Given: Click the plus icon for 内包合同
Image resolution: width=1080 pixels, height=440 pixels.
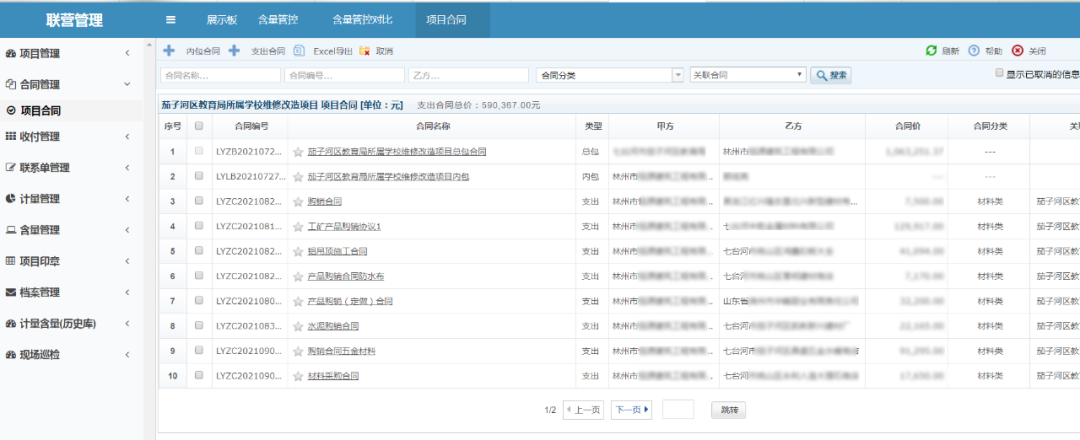Looking at the screenshot, I should [169, 50].
